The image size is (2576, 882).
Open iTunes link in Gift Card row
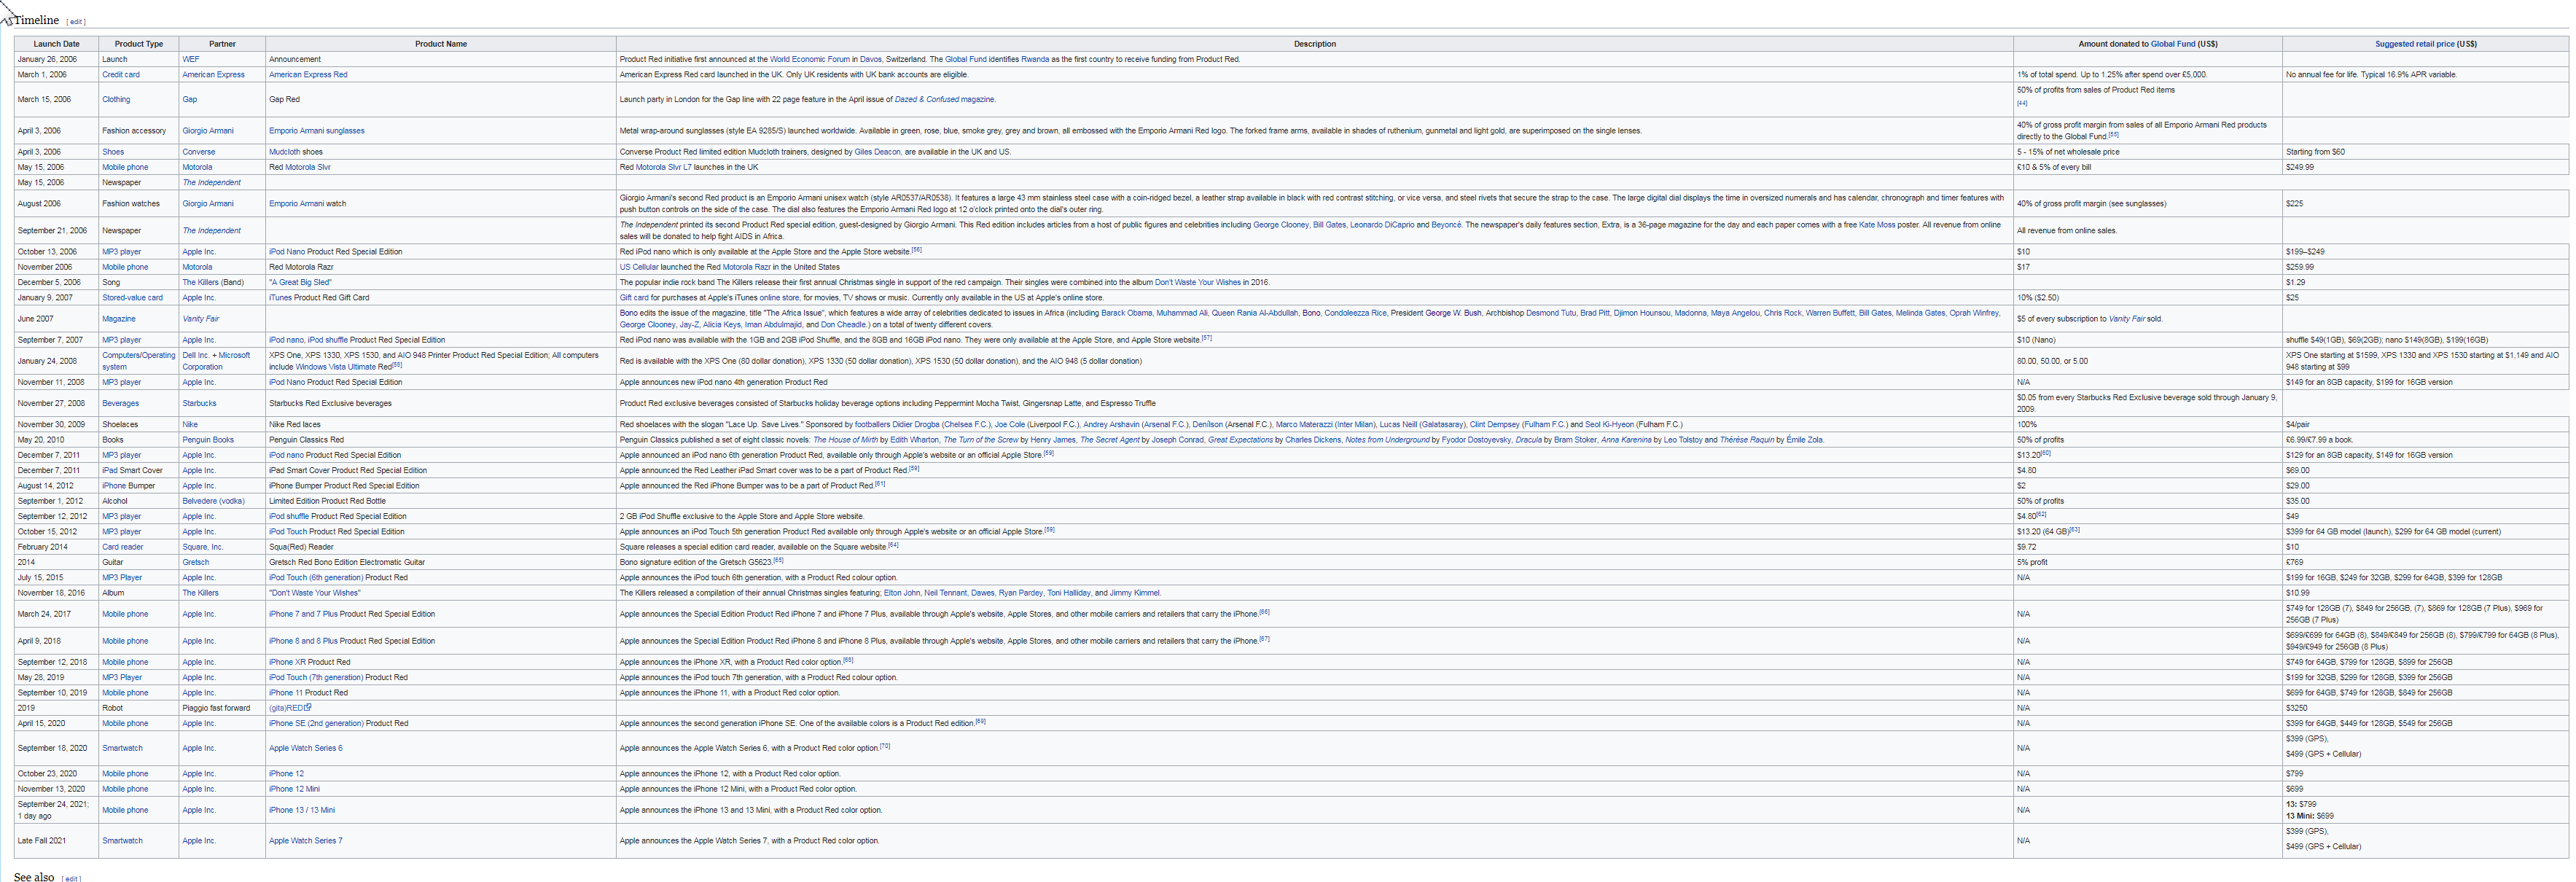(x=280, y=297)
